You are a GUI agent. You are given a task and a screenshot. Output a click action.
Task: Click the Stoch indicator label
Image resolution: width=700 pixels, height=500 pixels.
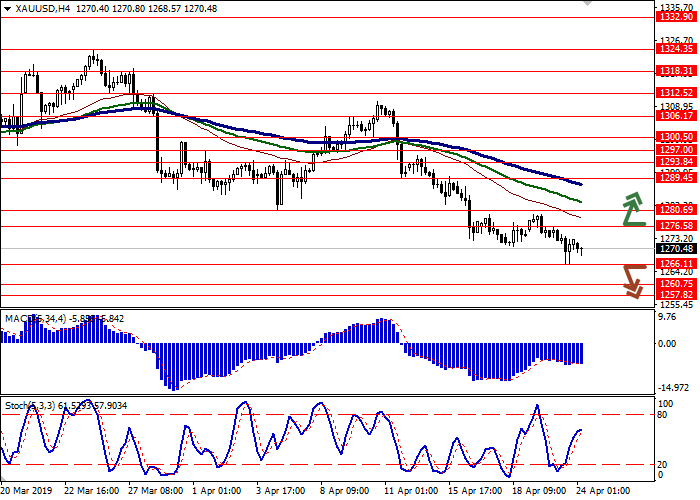[20, 405]
